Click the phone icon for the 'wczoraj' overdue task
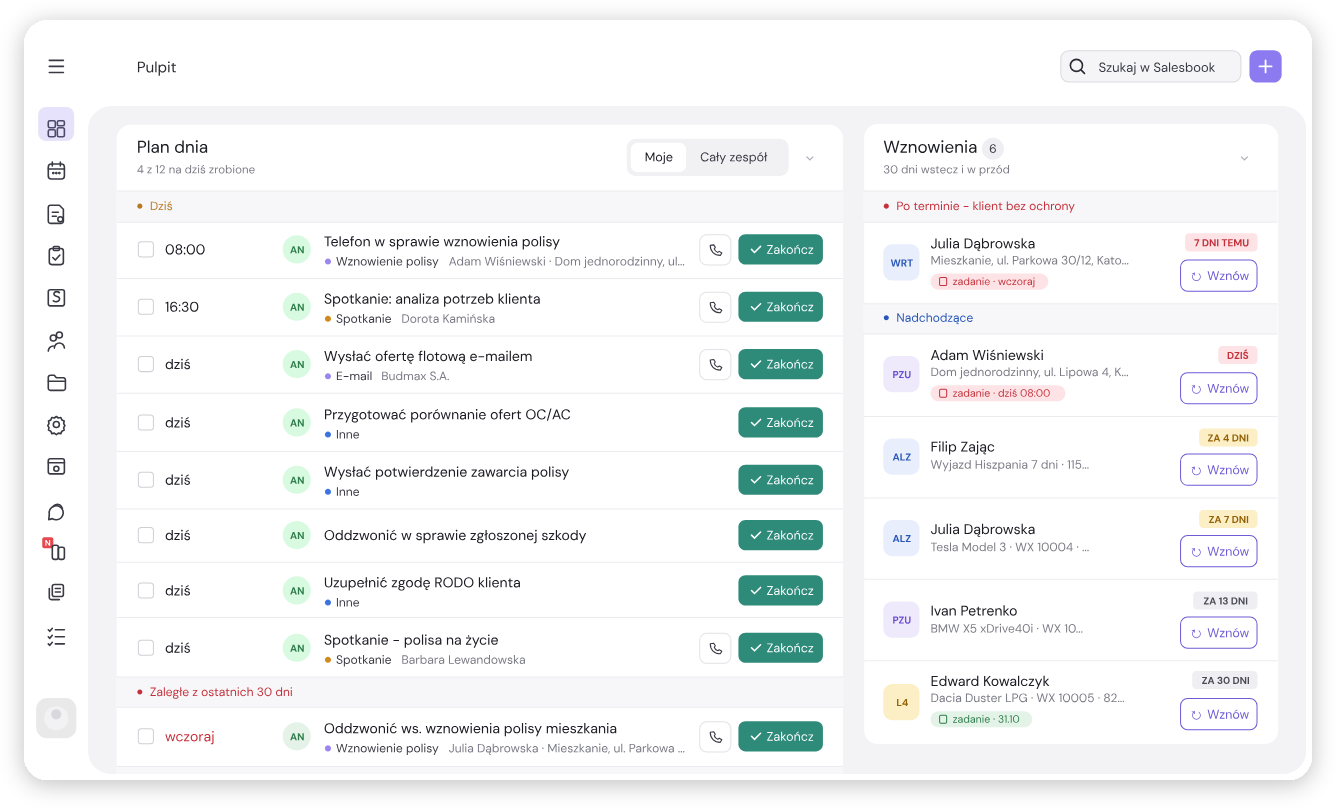1336x810 pixels. coord(715,737)
